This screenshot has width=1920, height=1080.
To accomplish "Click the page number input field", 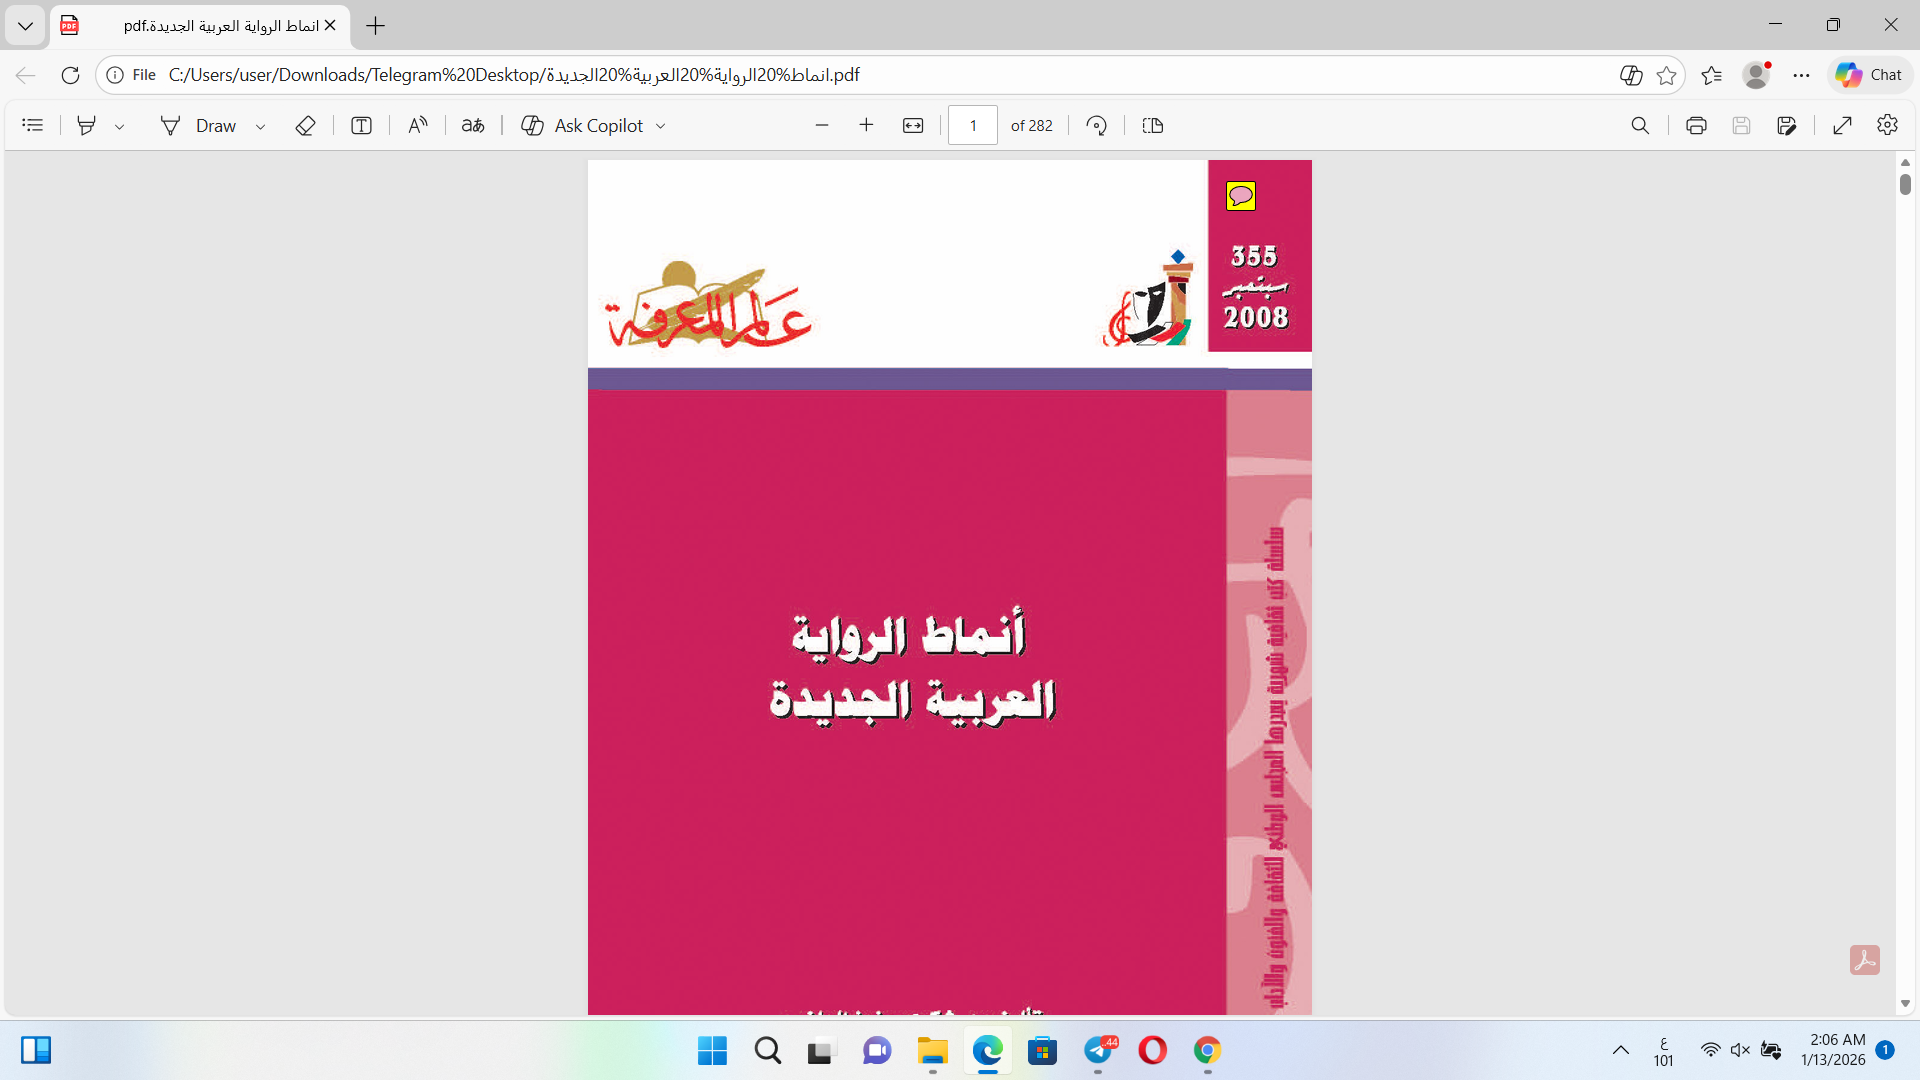I will point(973,125).
